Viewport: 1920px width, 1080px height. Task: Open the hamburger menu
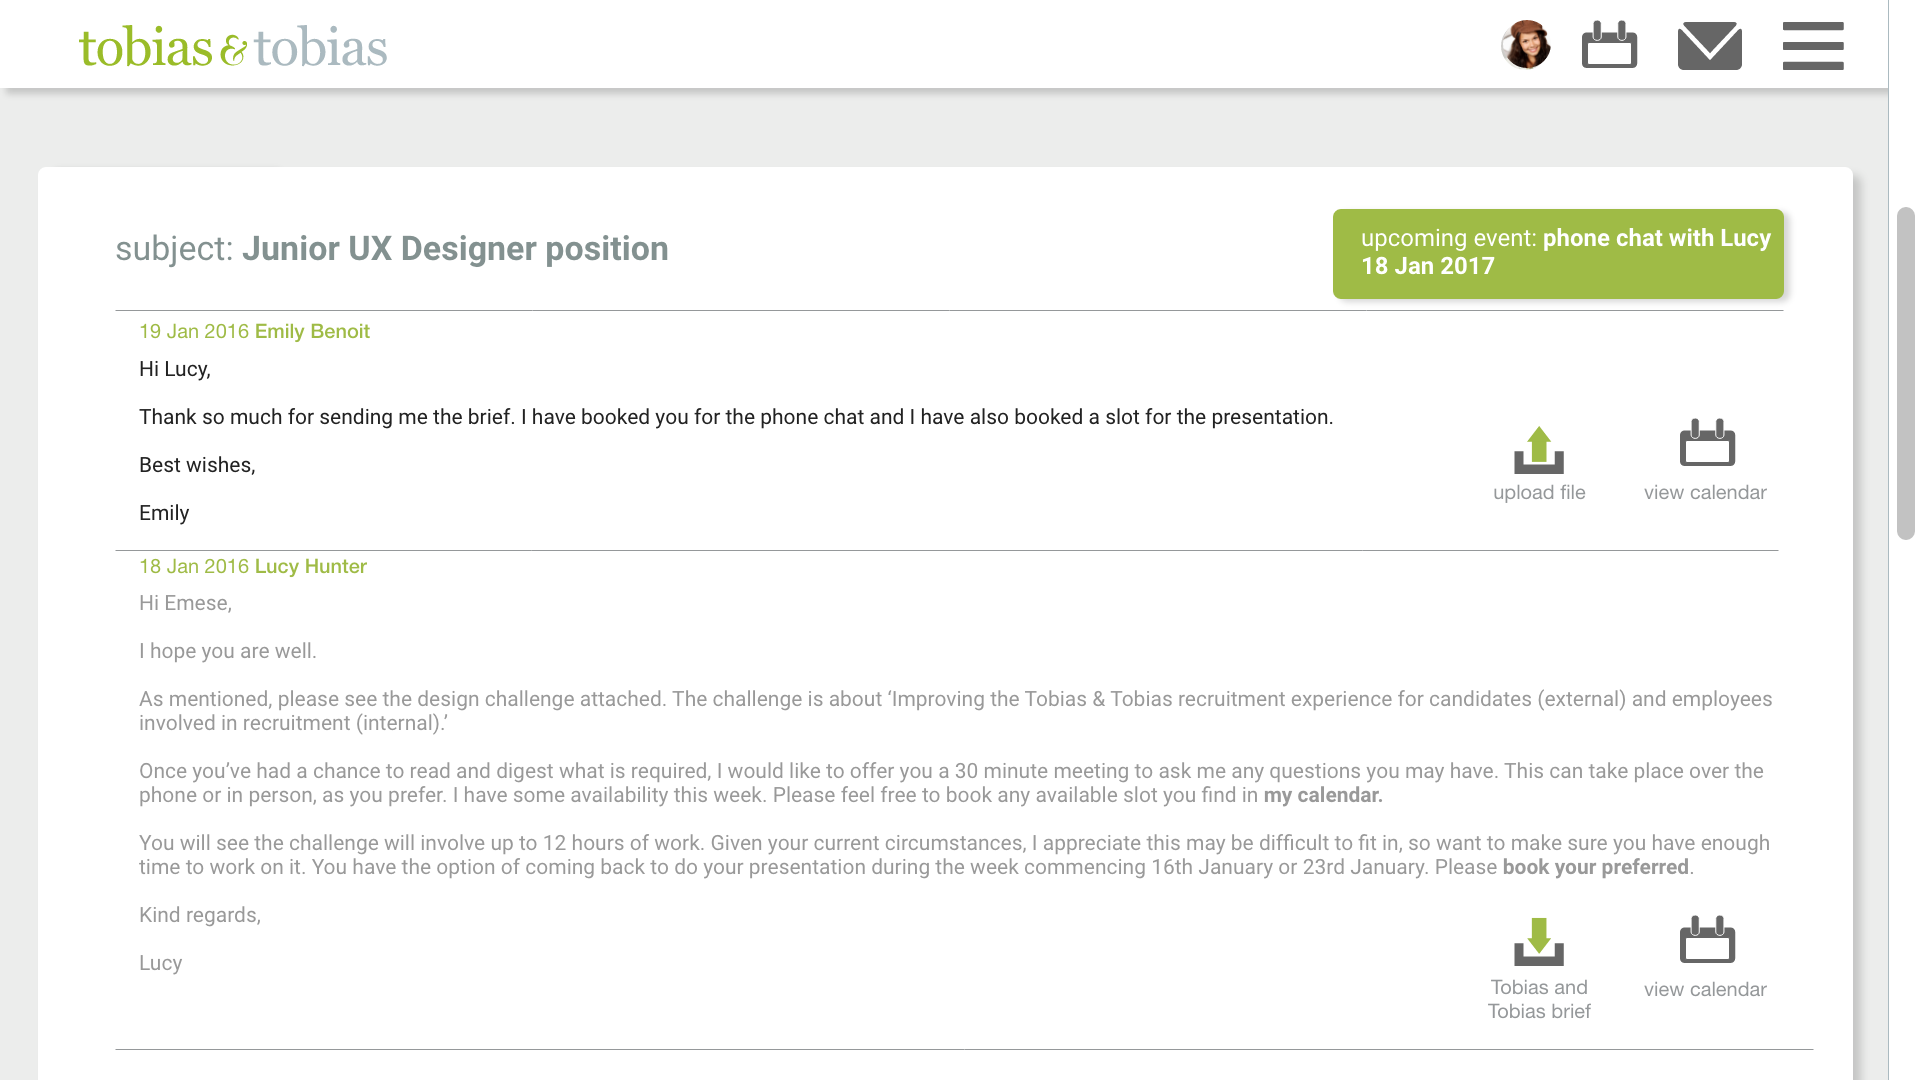[1812, 46]
